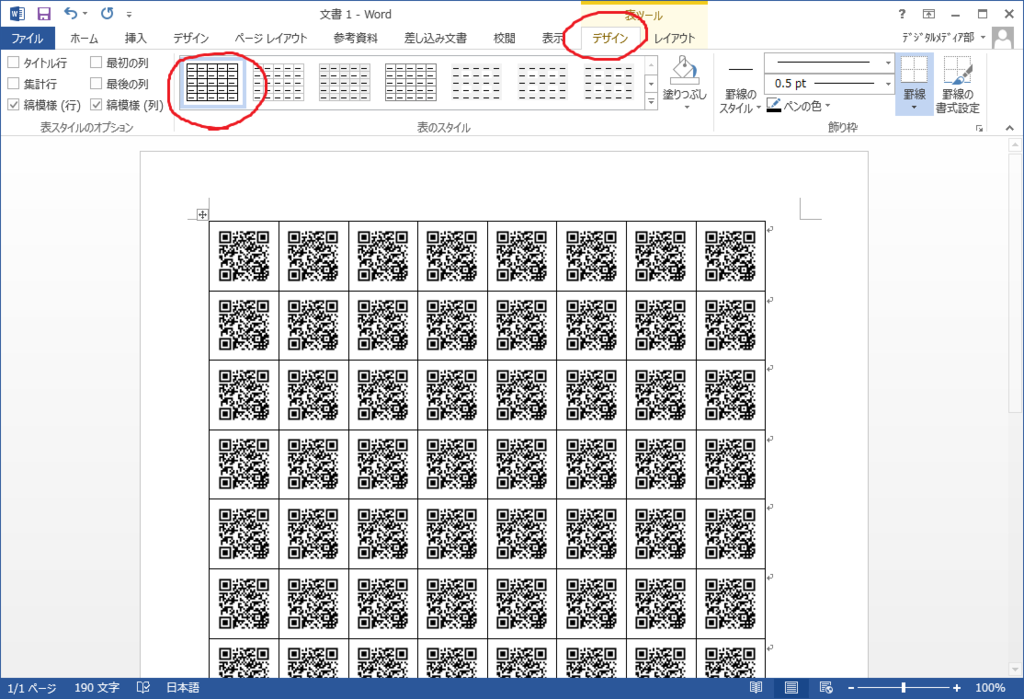The image size is (1024, 699).
Task: Open the Help question mark icon
Action: pos(902,14)
